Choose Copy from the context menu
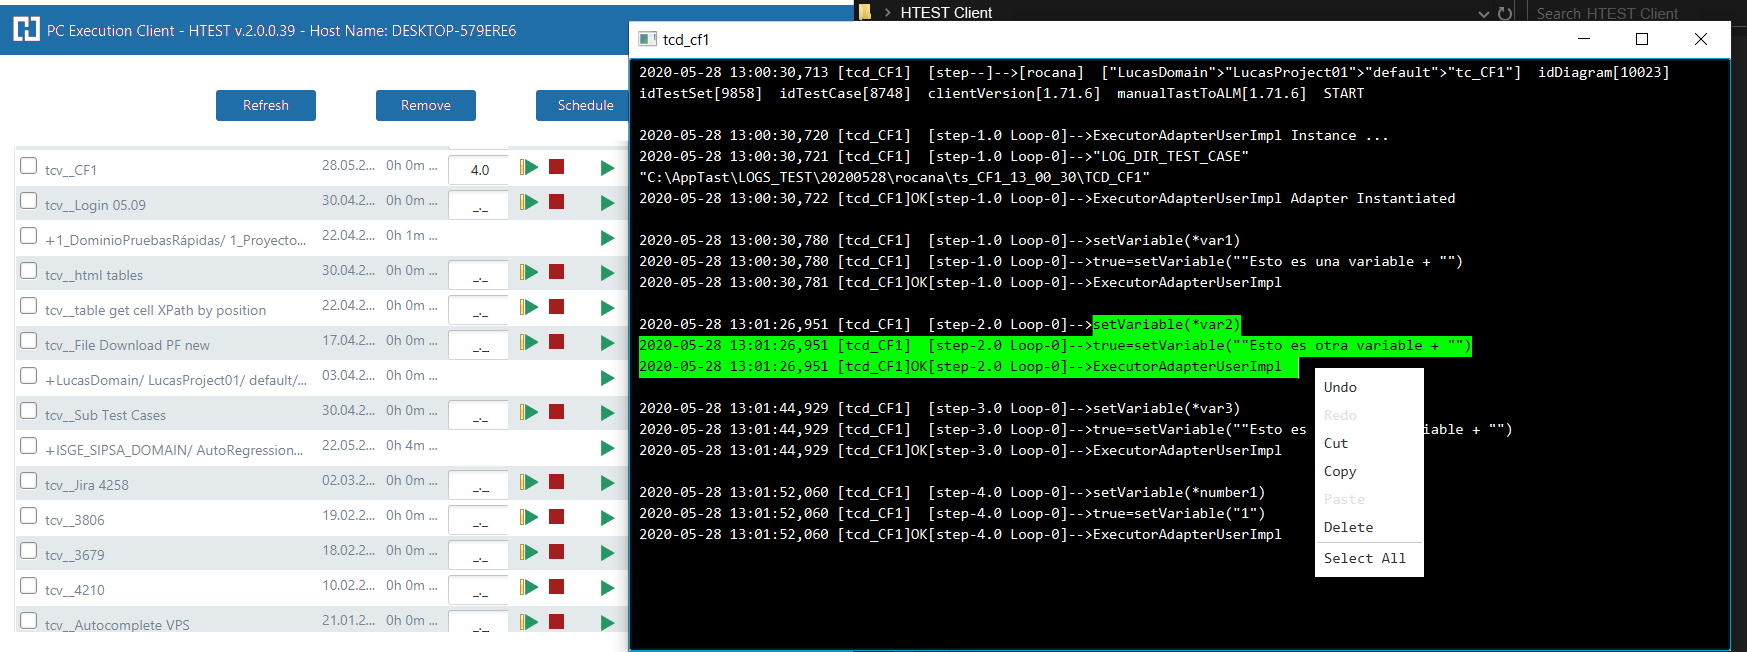The width and height of the screenshot is (1747, 652). point(1340,471)
